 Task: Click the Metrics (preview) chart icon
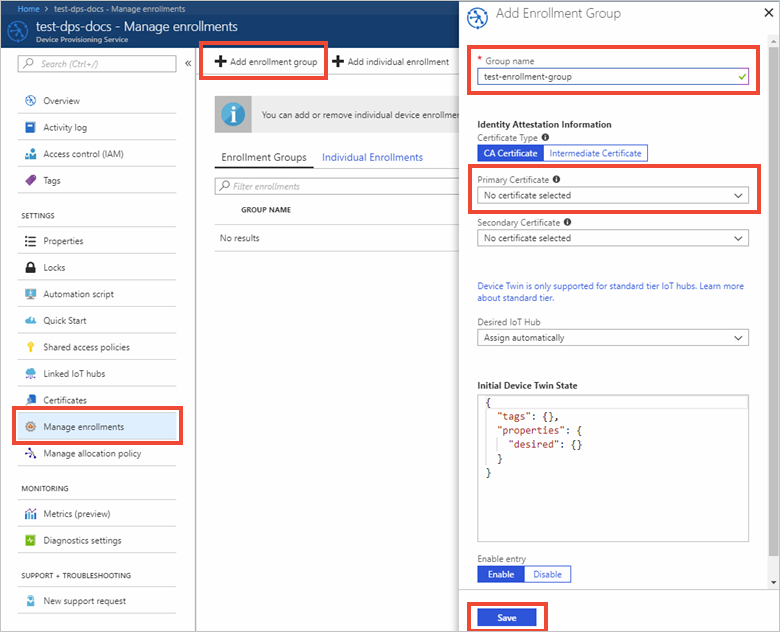pos(30,514)
